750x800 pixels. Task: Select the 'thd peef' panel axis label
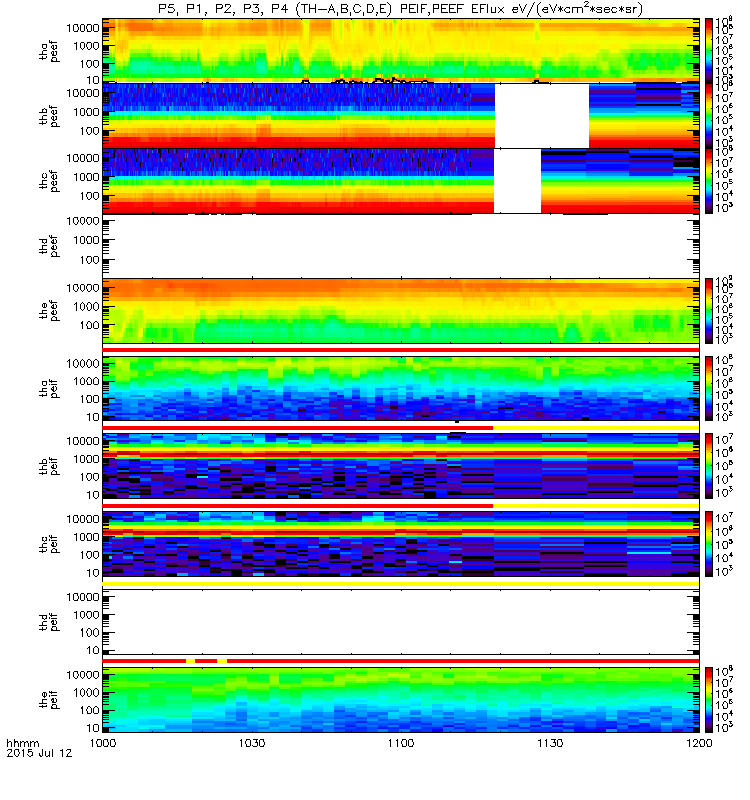(x=49, y=246)
